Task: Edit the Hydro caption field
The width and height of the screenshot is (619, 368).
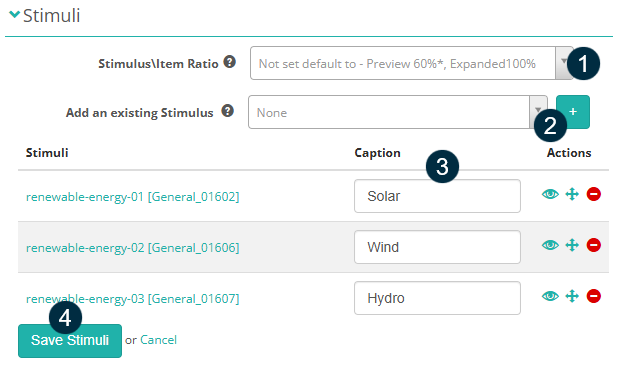Action: point(437,298)
